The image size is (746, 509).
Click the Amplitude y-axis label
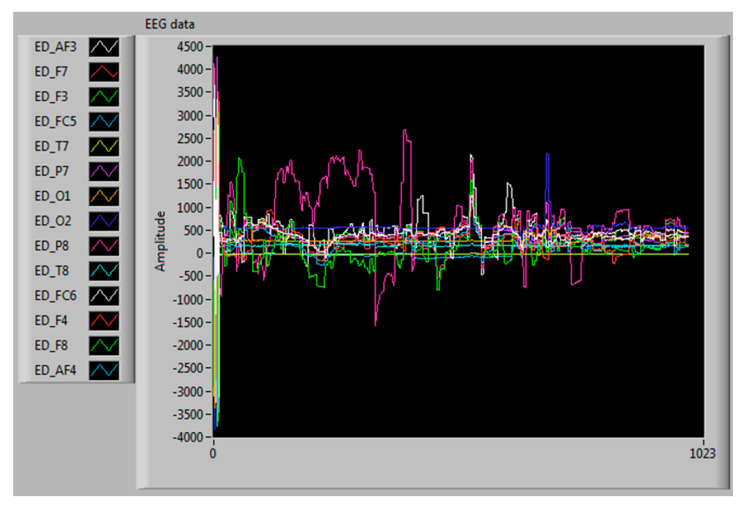click(159, 243)
